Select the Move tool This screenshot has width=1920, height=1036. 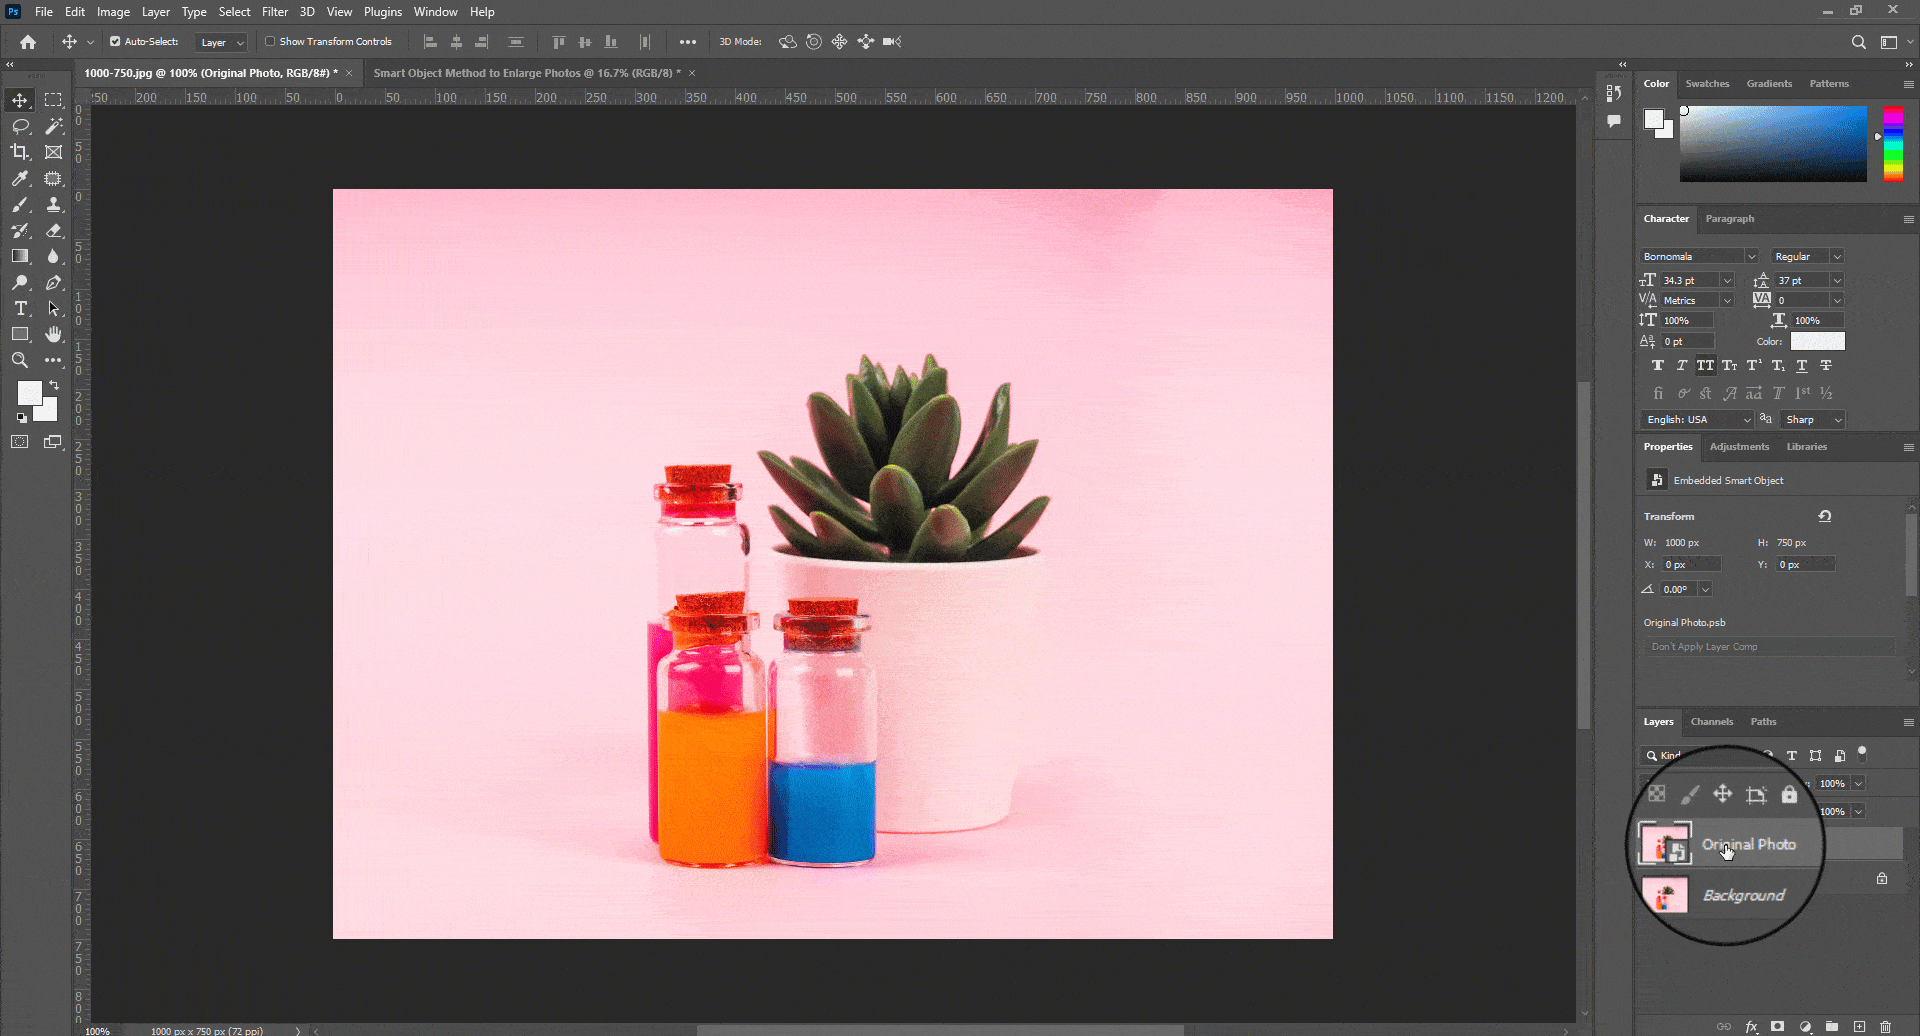(20, 99)
